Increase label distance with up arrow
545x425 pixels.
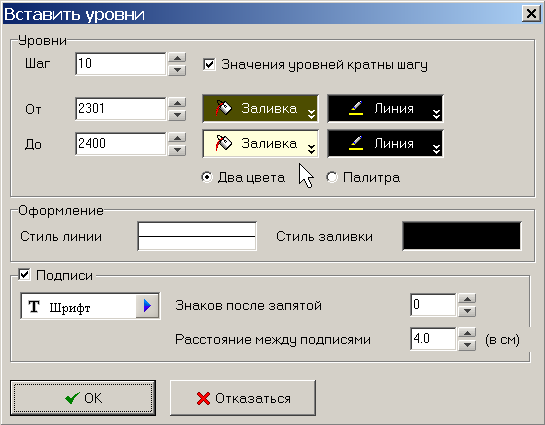pos(467,333)
